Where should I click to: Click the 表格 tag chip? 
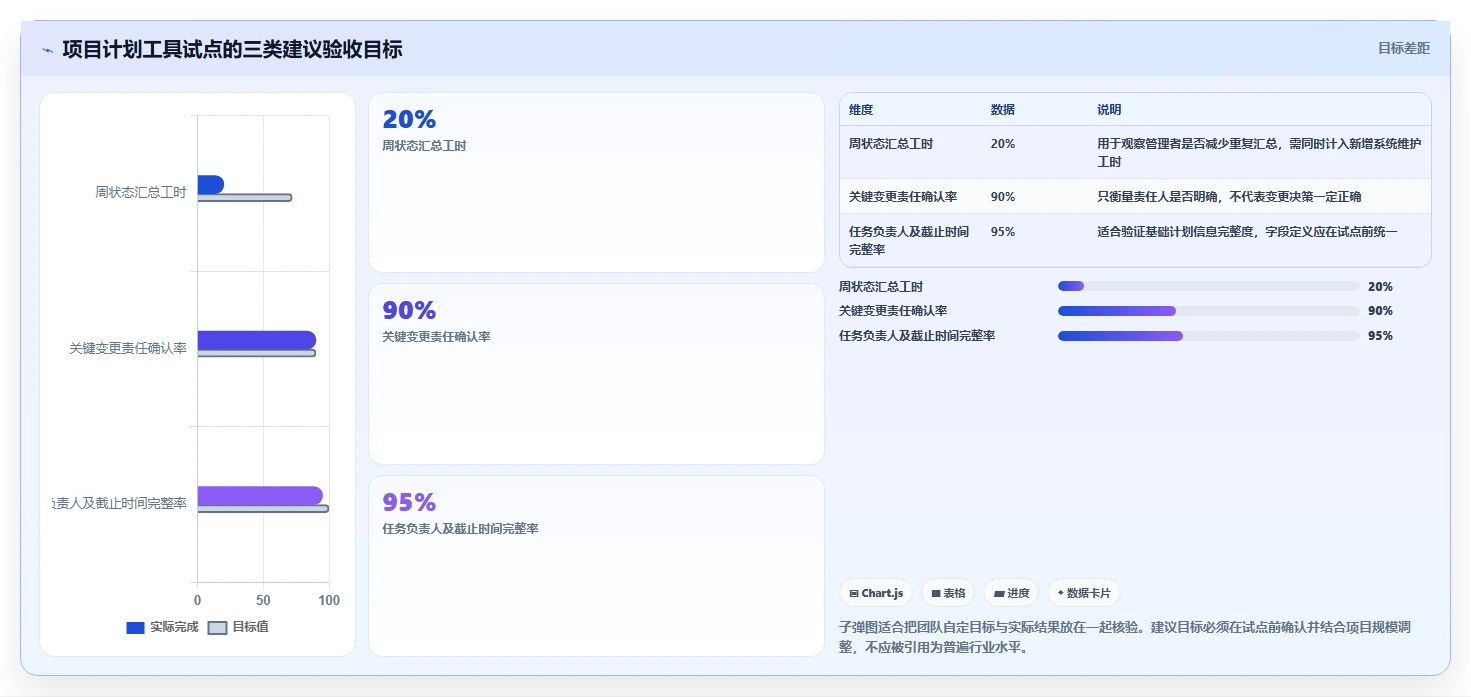[x=947, y=593]
